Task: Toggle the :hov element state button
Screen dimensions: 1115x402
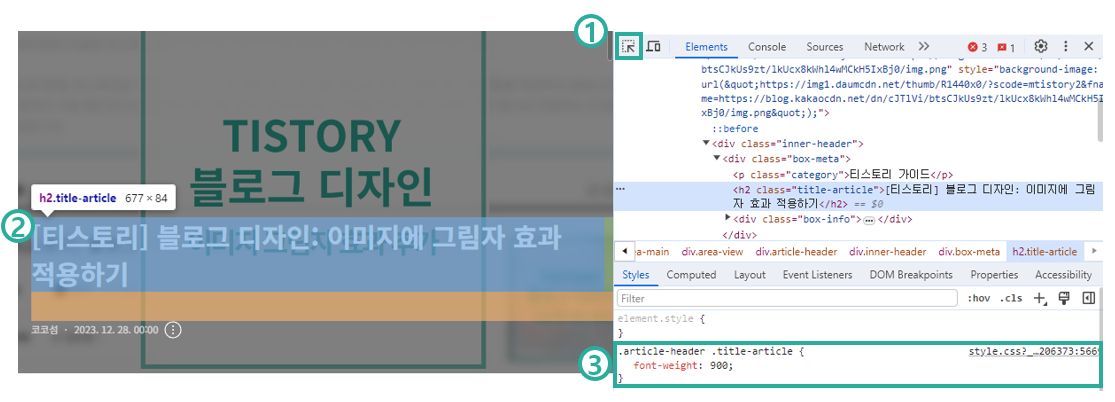Action: [978, 298]
